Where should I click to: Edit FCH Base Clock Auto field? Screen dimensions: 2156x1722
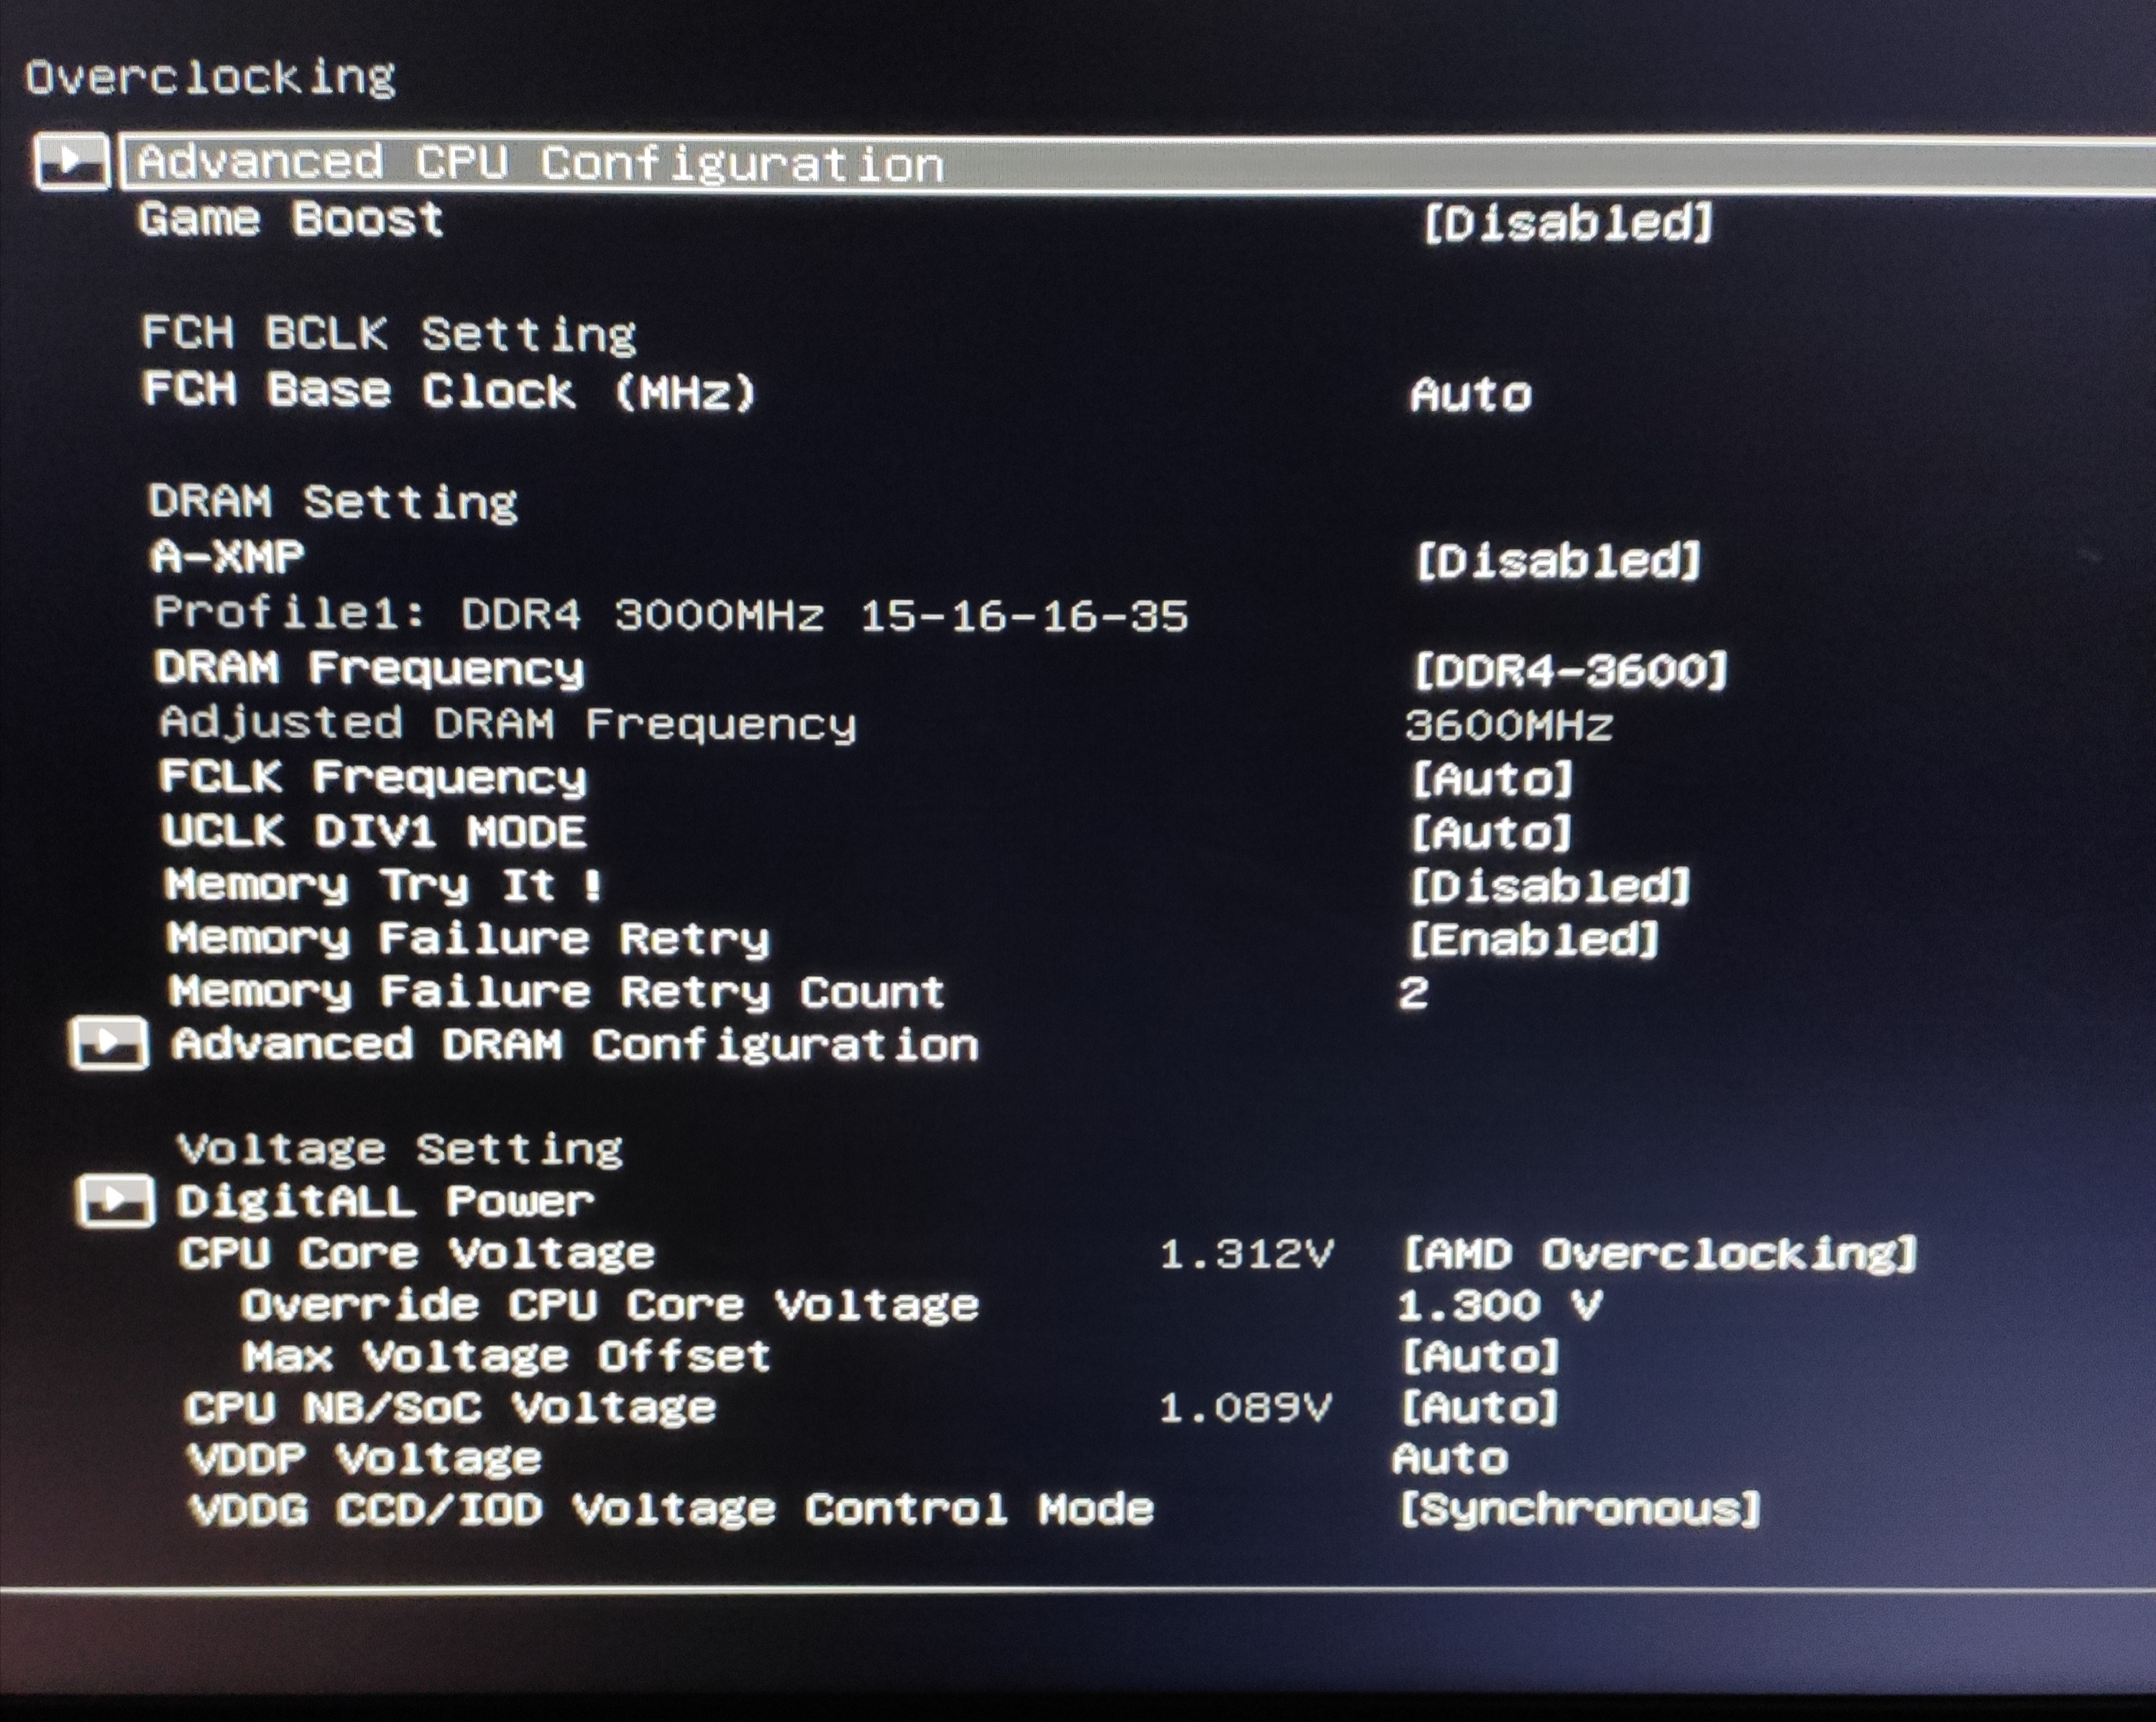pyautogui.click(x=1470, y=395)
